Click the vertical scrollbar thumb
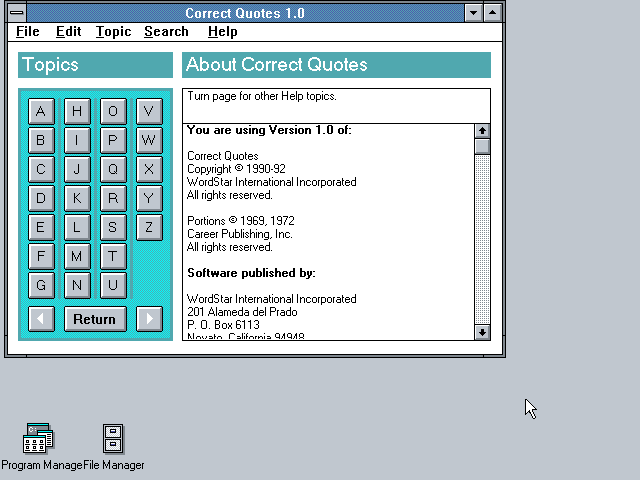Viewport: 640px width, 480px height. pyautogui.click(x=482, y=146)
